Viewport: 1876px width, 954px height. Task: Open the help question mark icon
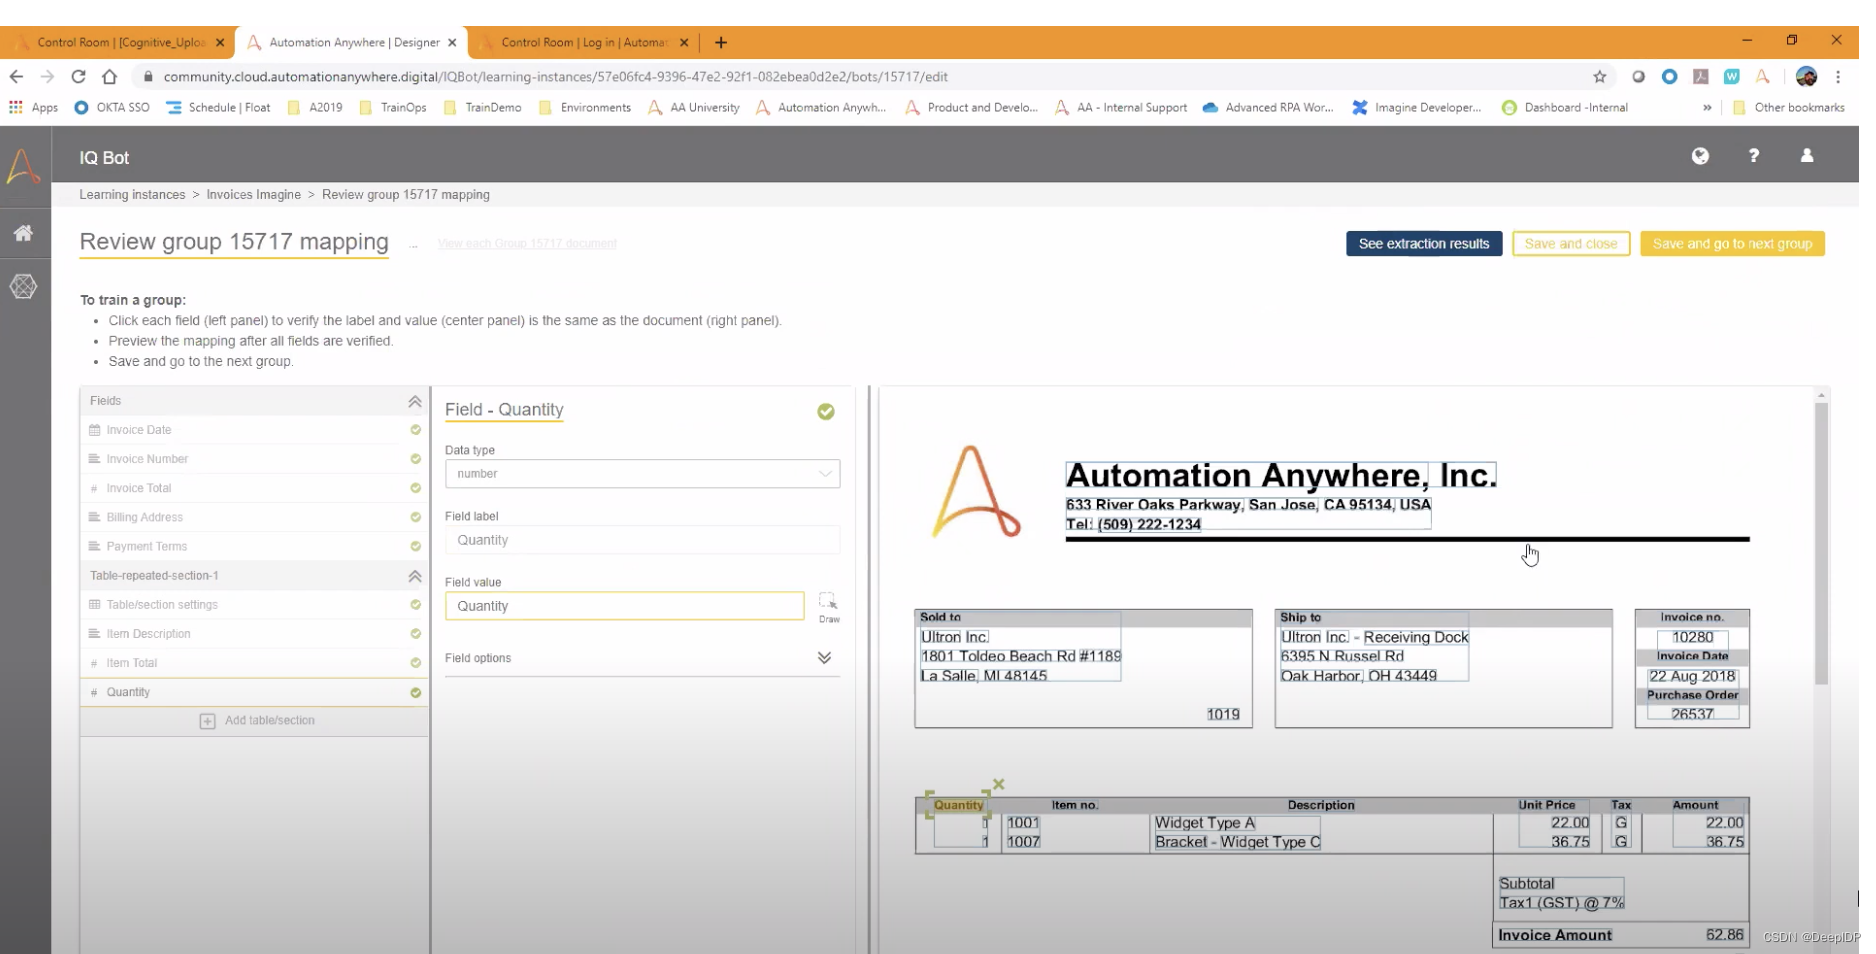[1754, 156]
